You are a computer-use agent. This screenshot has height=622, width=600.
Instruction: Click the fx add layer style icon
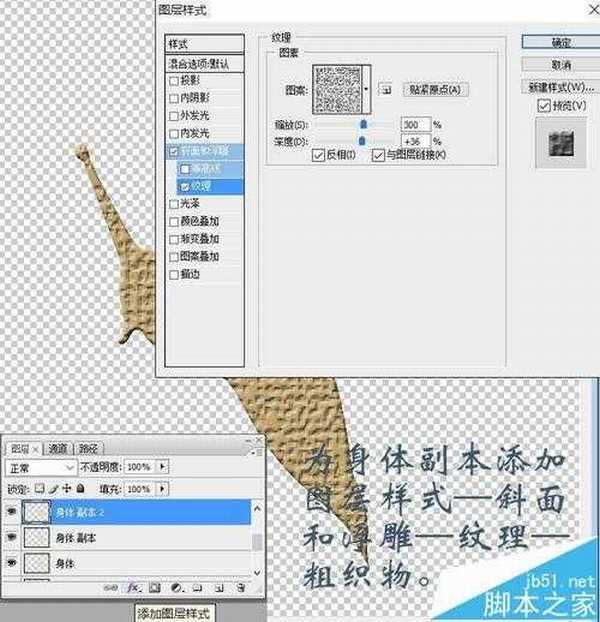(x=133, y=587)
